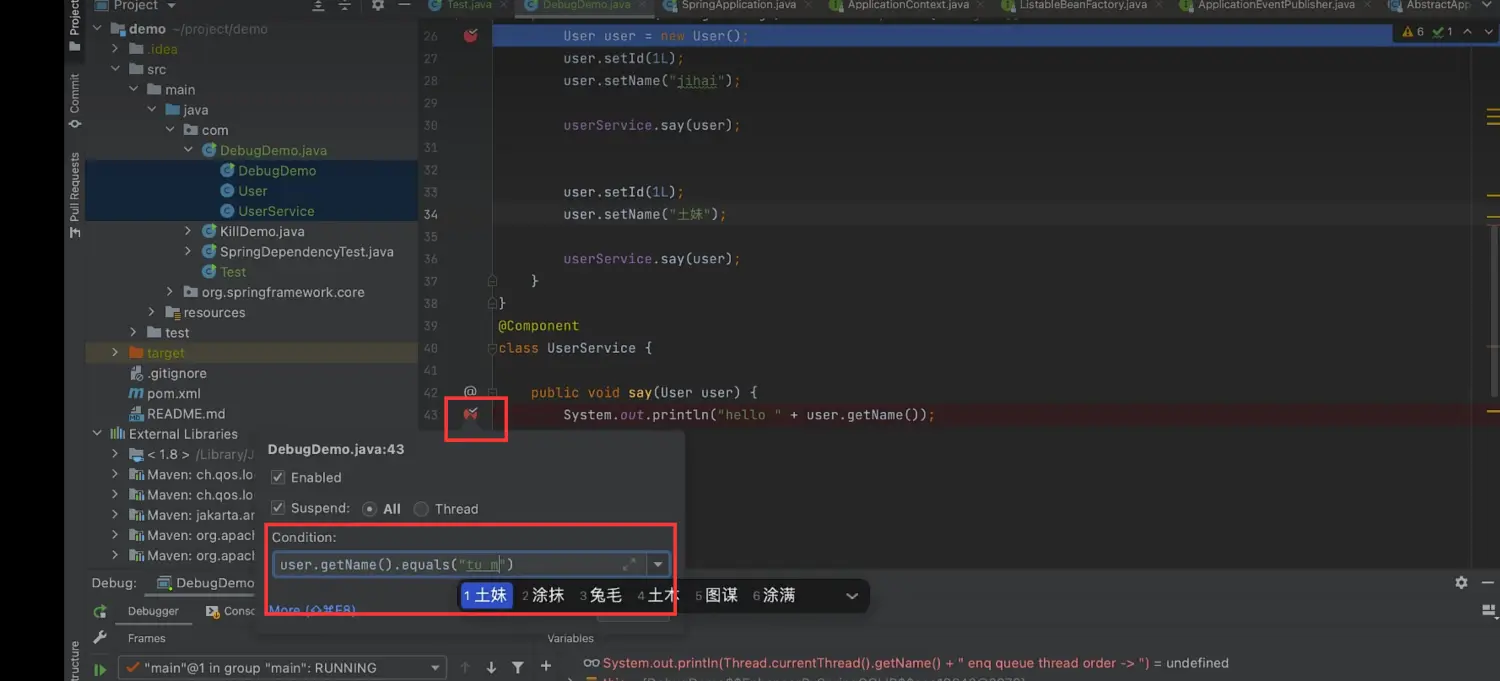Toggle the Suspend checkbox
The image size is (1500, 681).
tap(279, 509)
